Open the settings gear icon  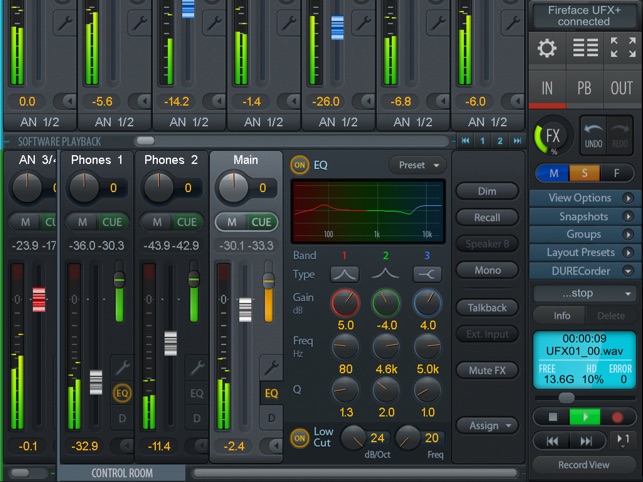click(547, 48)
